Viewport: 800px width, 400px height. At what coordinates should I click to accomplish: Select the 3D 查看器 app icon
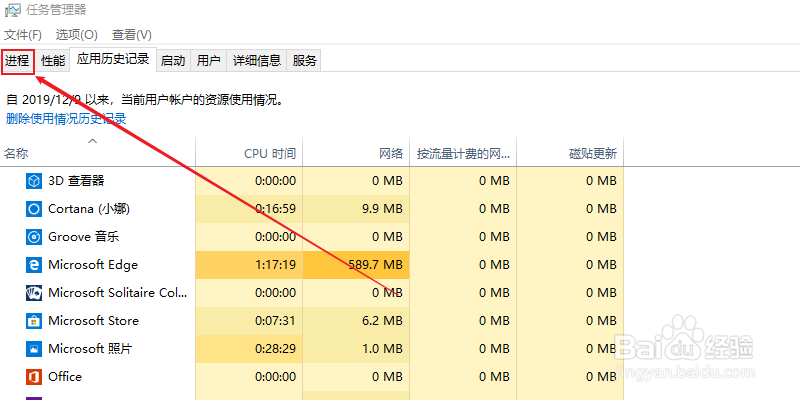coord(34,181)
